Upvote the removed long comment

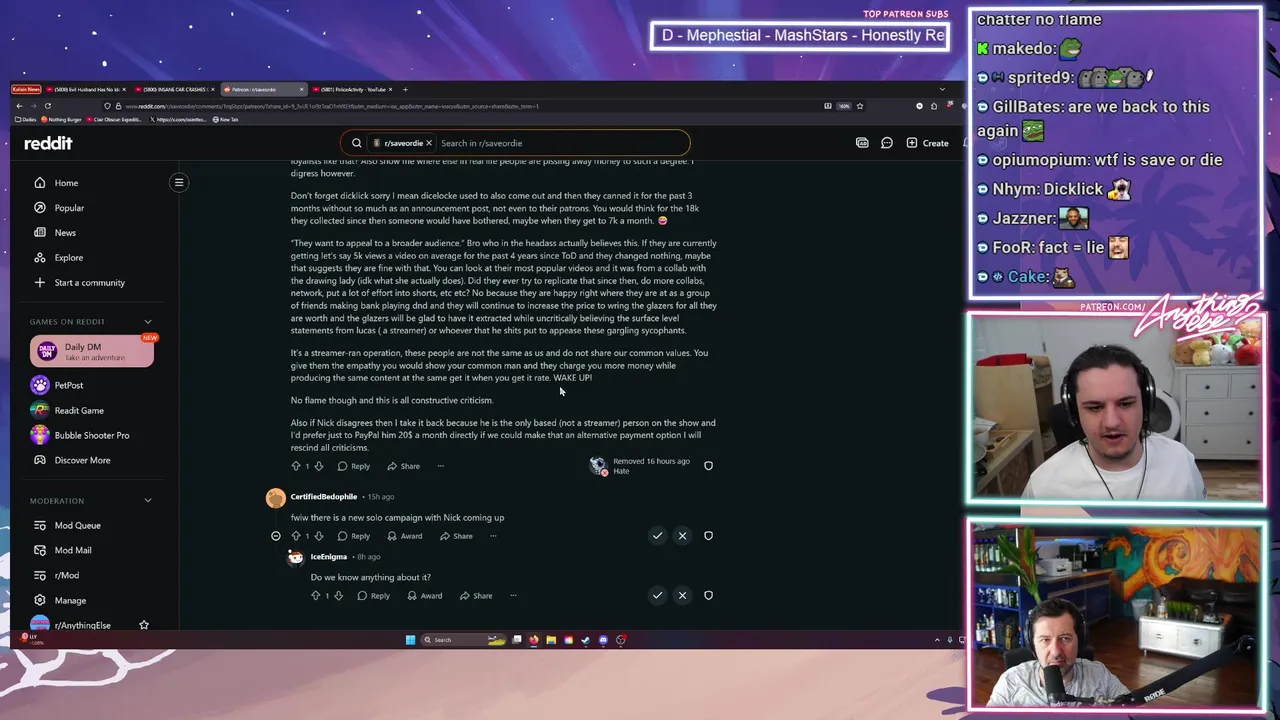click(x=296, y=466)
